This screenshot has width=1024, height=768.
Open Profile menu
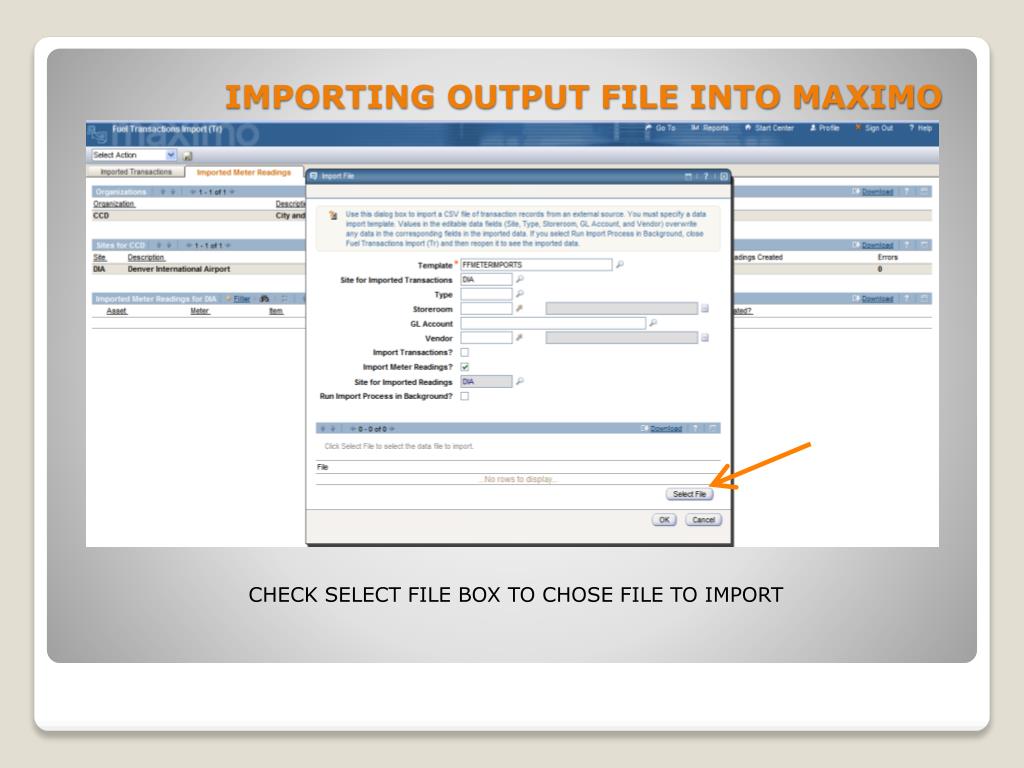[825, 128]
